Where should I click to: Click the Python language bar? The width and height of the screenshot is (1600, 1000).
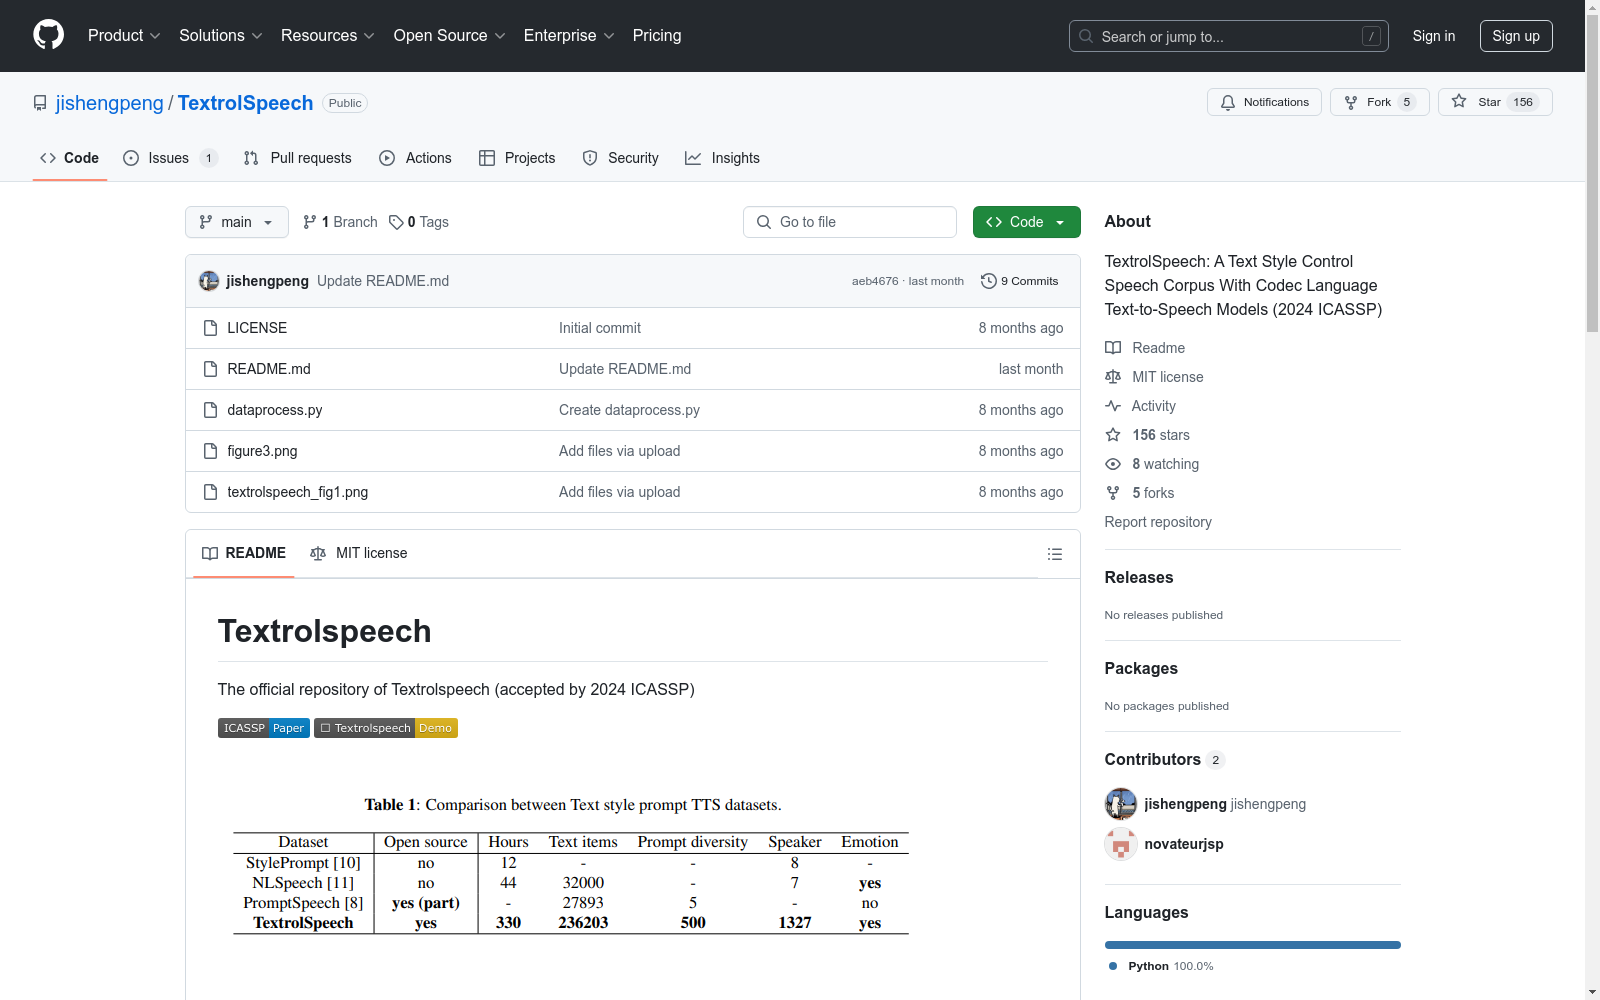(1253, 945)
